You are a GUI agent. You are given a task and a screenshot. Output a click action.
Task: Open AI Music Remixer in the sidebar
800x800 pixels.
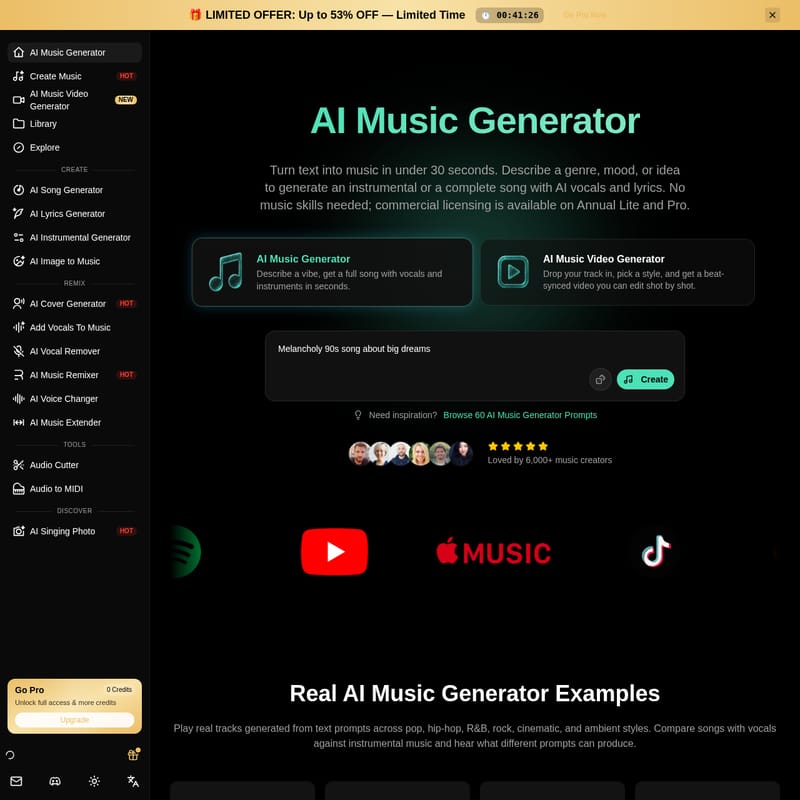74,375
